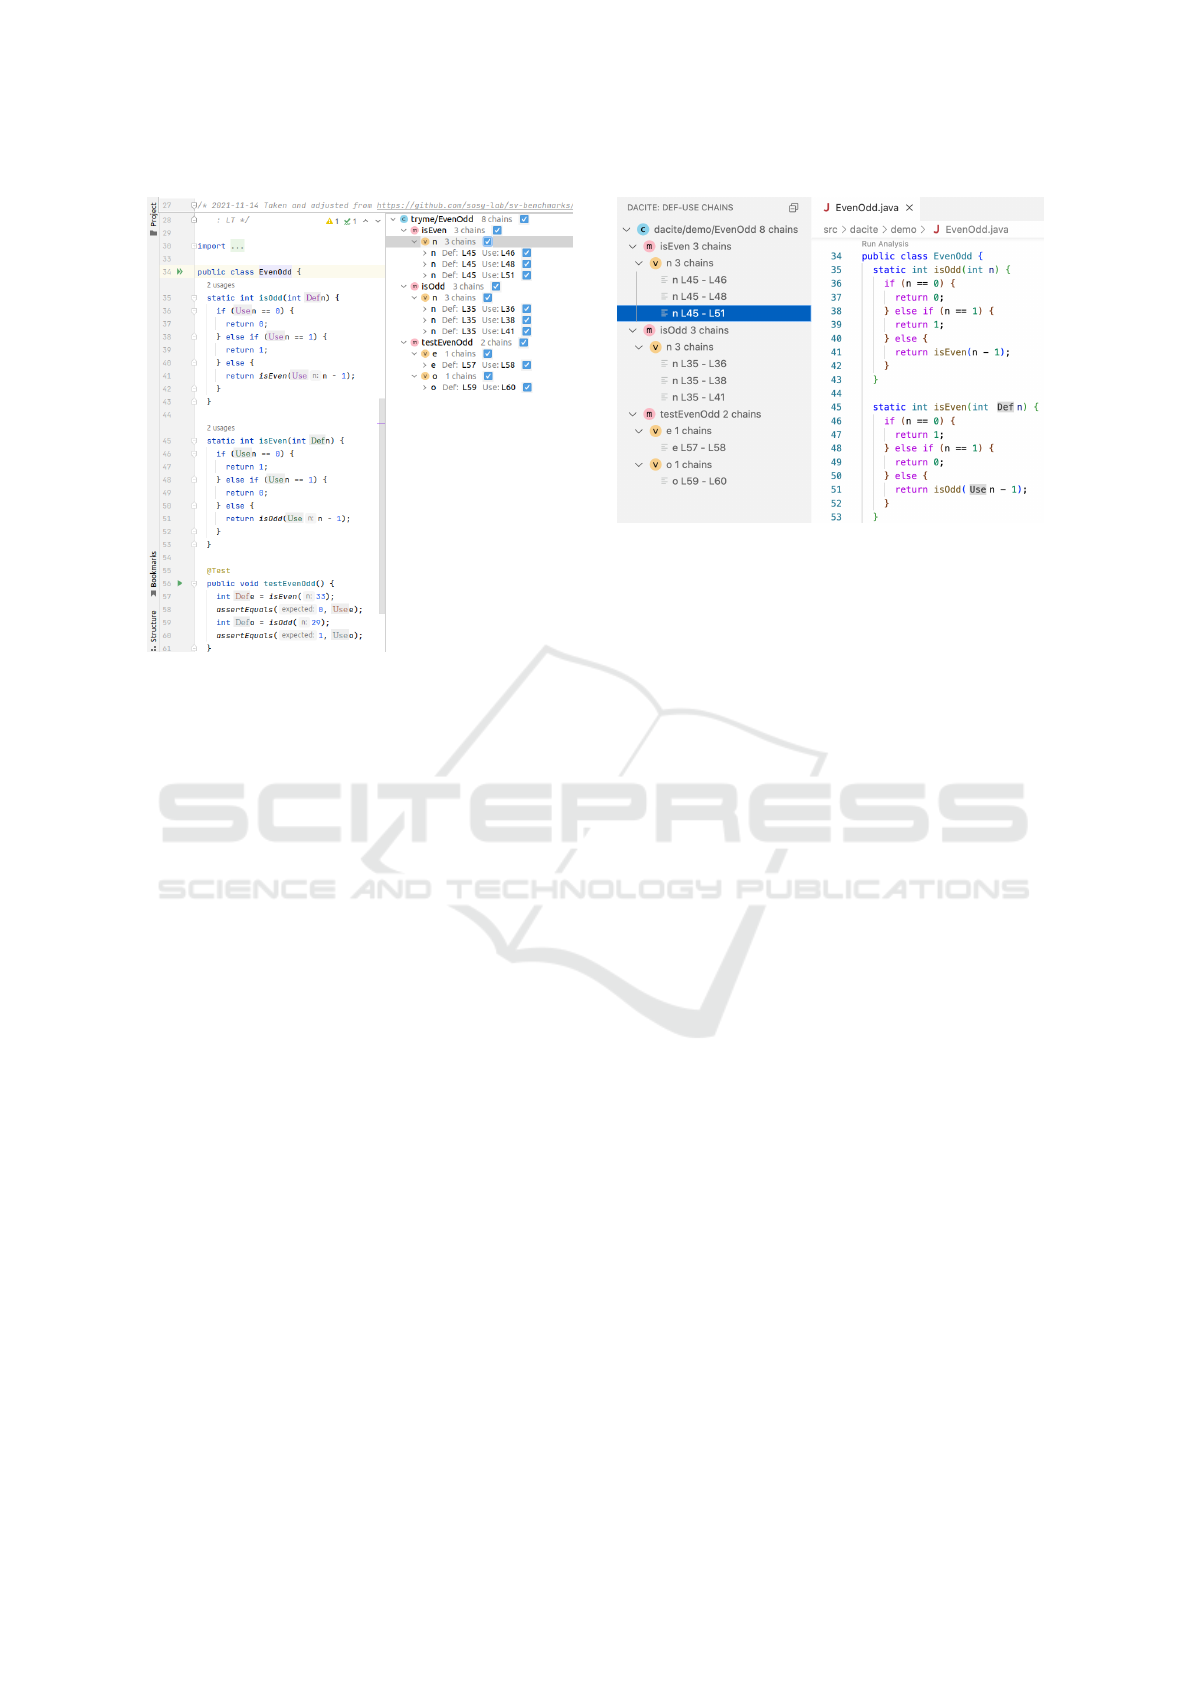Click the IntelliJ editor vertical scrollbar
Viewport: 1191px width, 1684px height.
point(381,505)
